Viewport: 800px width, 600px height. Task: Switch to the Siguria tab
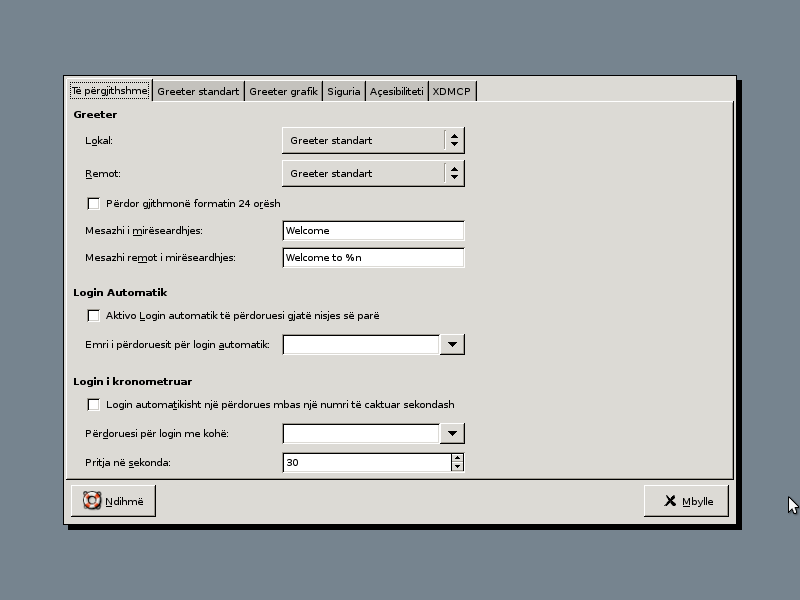tap(343, 91)
